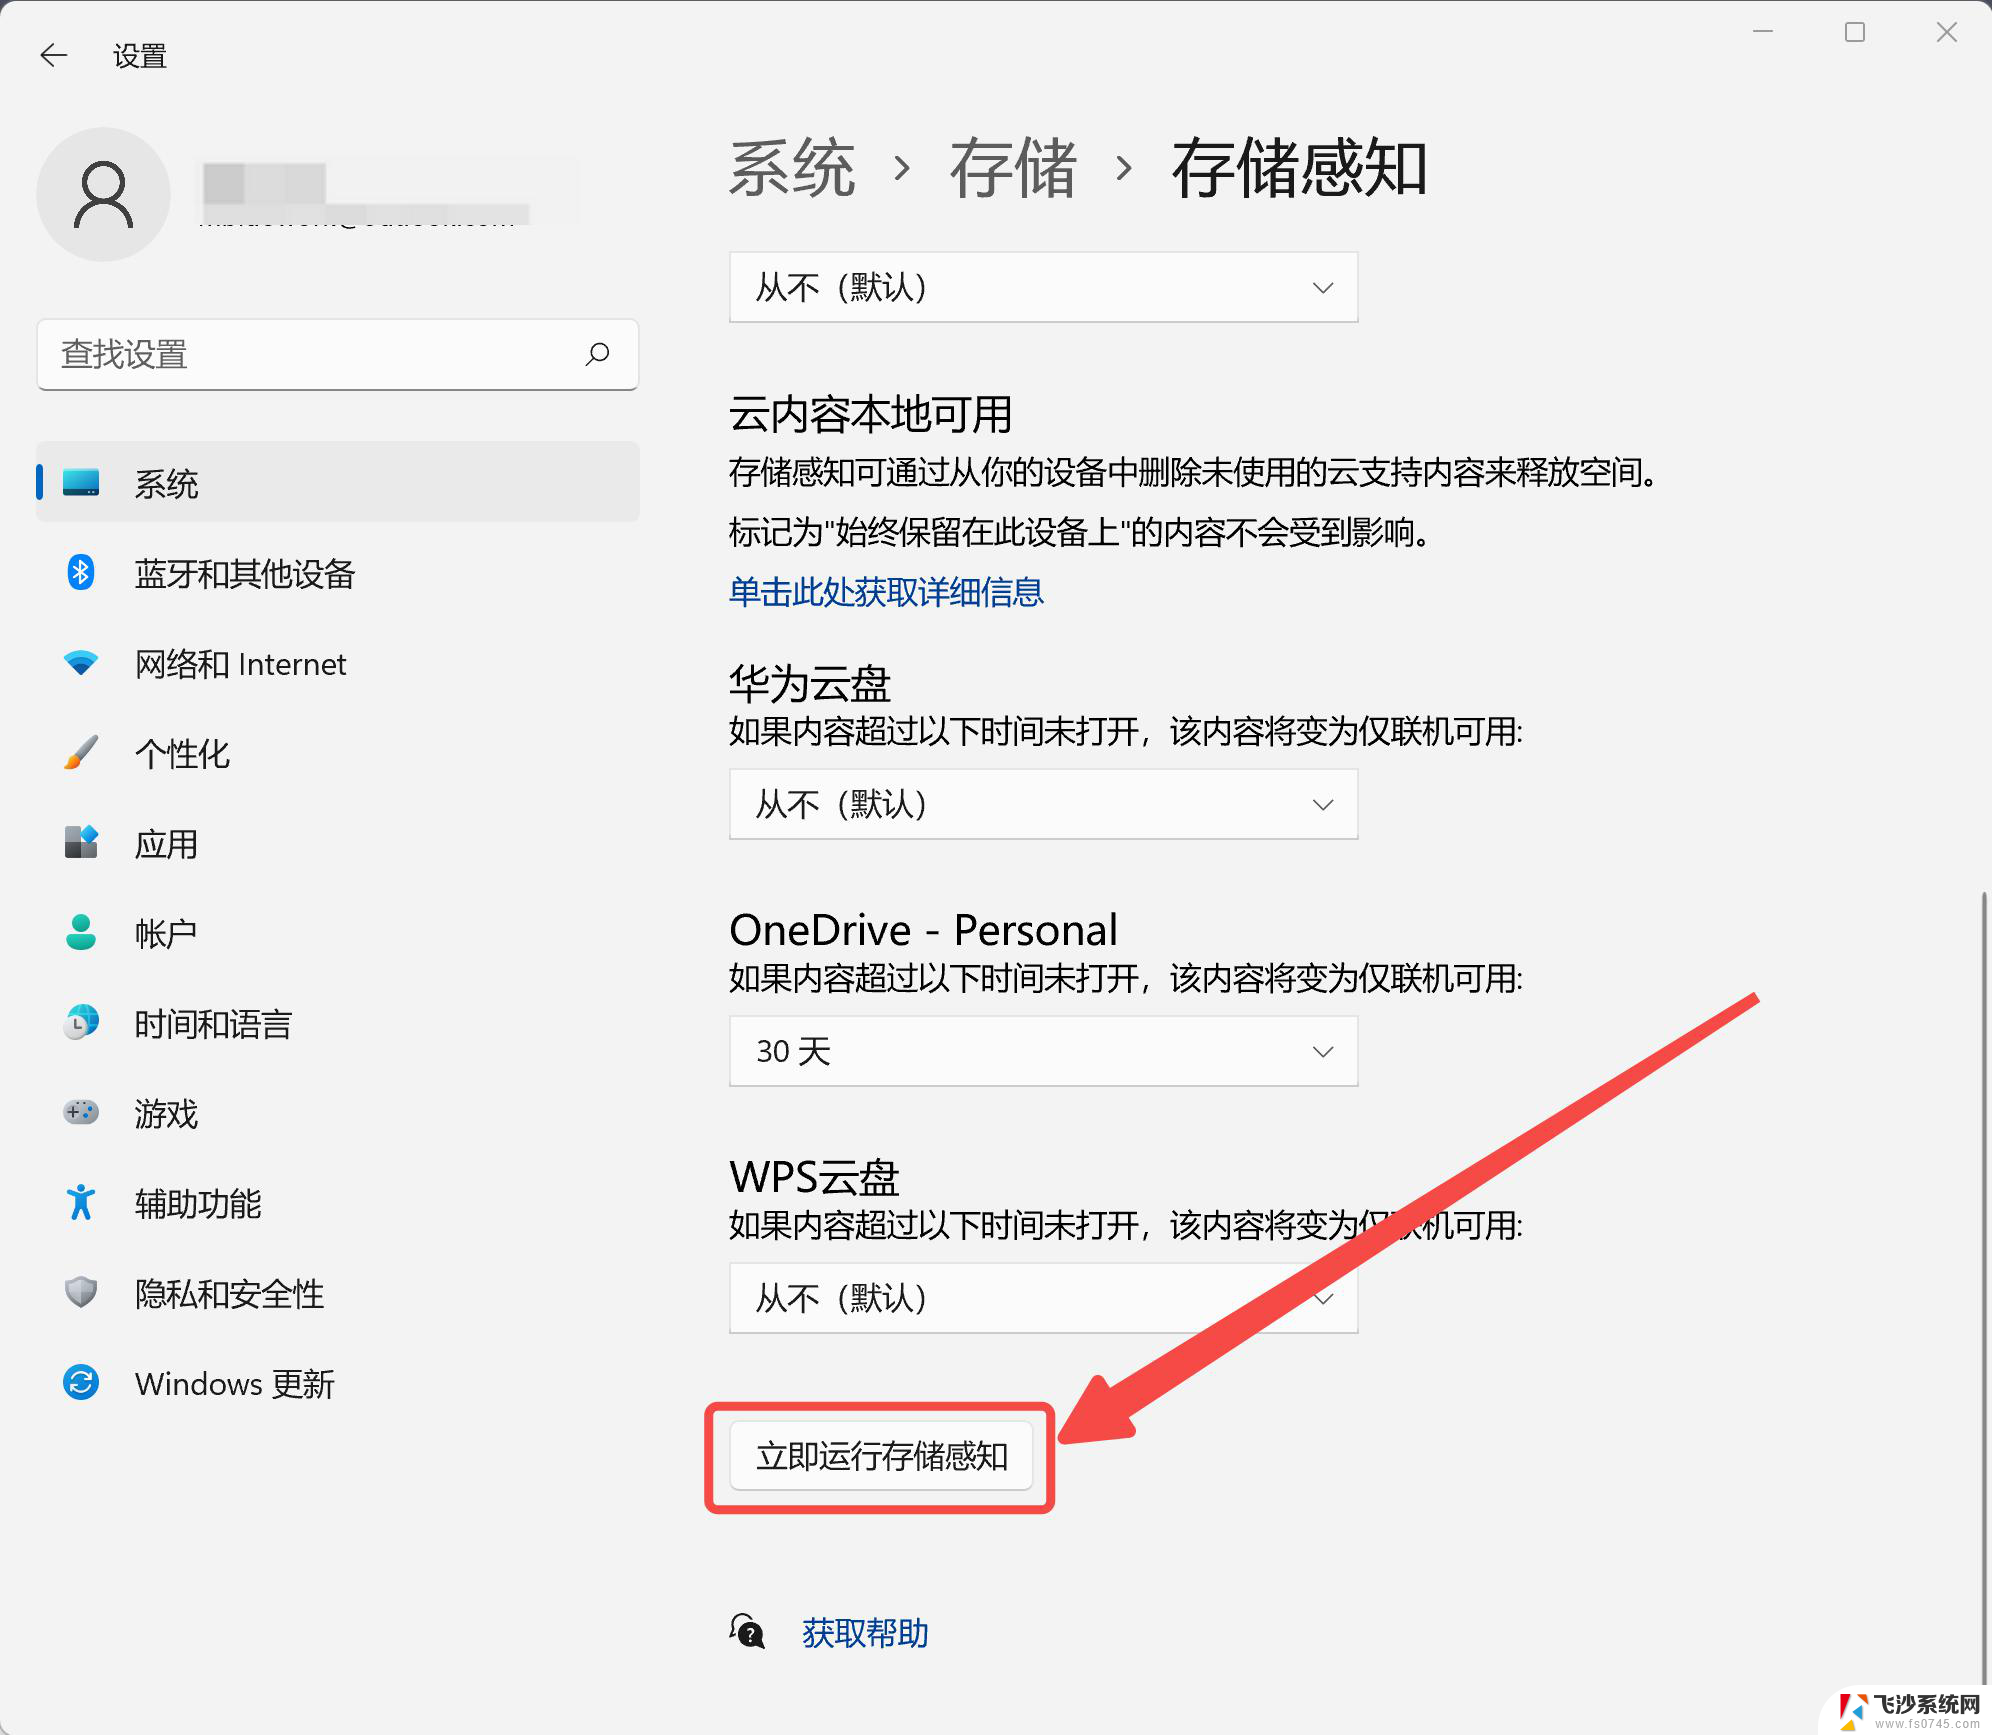Click the OneDrive - Personal heading
The width and height of the screenshot is (1992, 1735).
click(x=923, y=930)
